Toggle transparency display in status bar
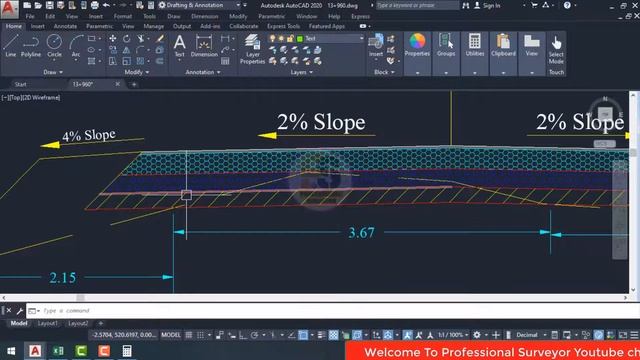 tap(333, 335)
